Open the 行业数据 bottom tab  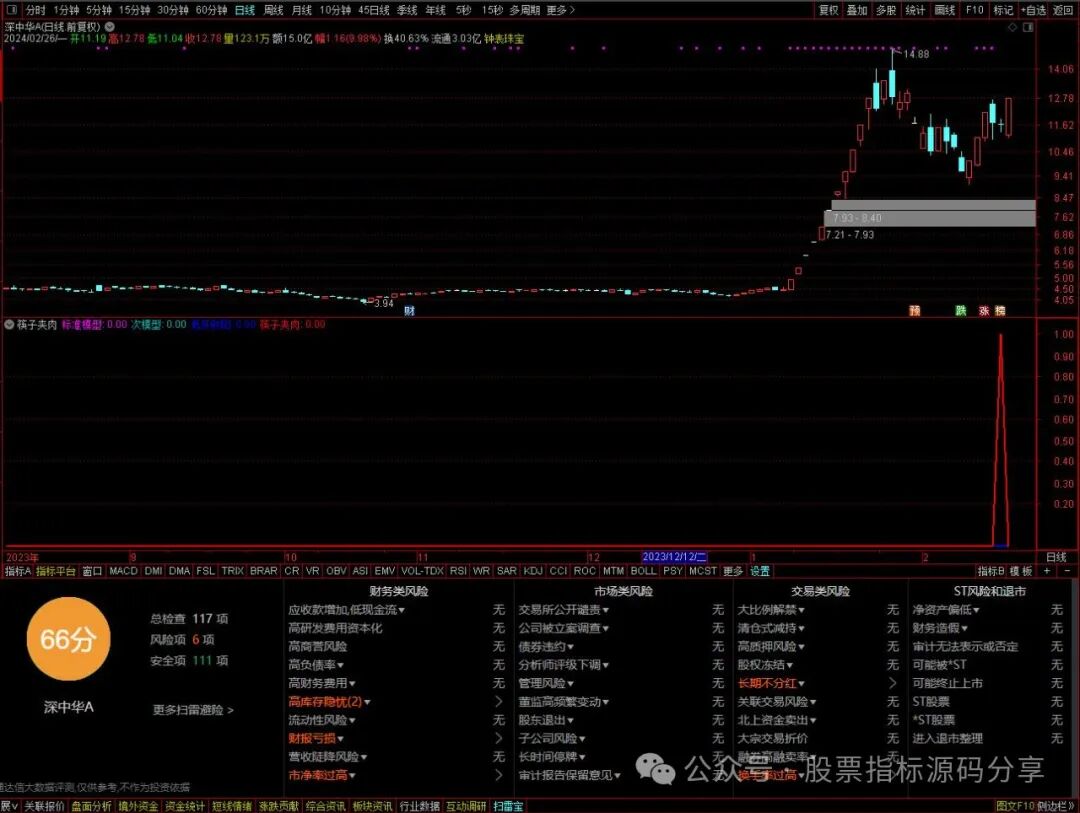pyautogui.click(x=419, y=805)
